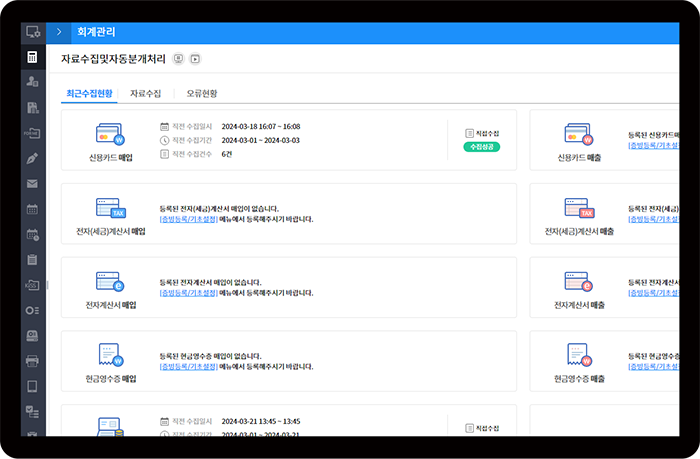
Task: Switch to the 자료수집 tab
Action: [146, 93]
